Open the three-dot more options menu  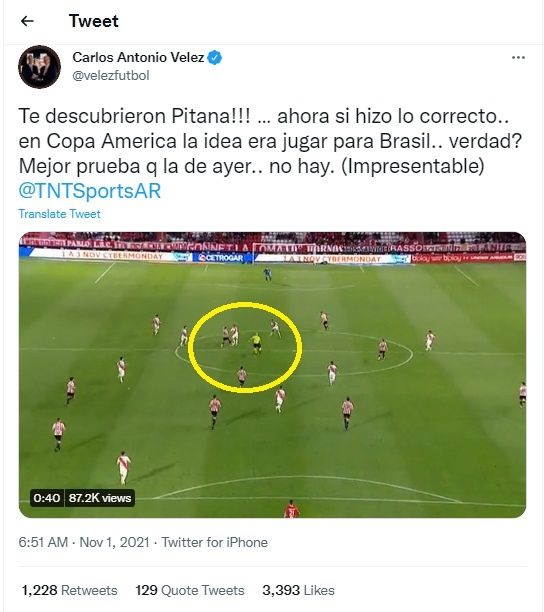tap(518, 58)
